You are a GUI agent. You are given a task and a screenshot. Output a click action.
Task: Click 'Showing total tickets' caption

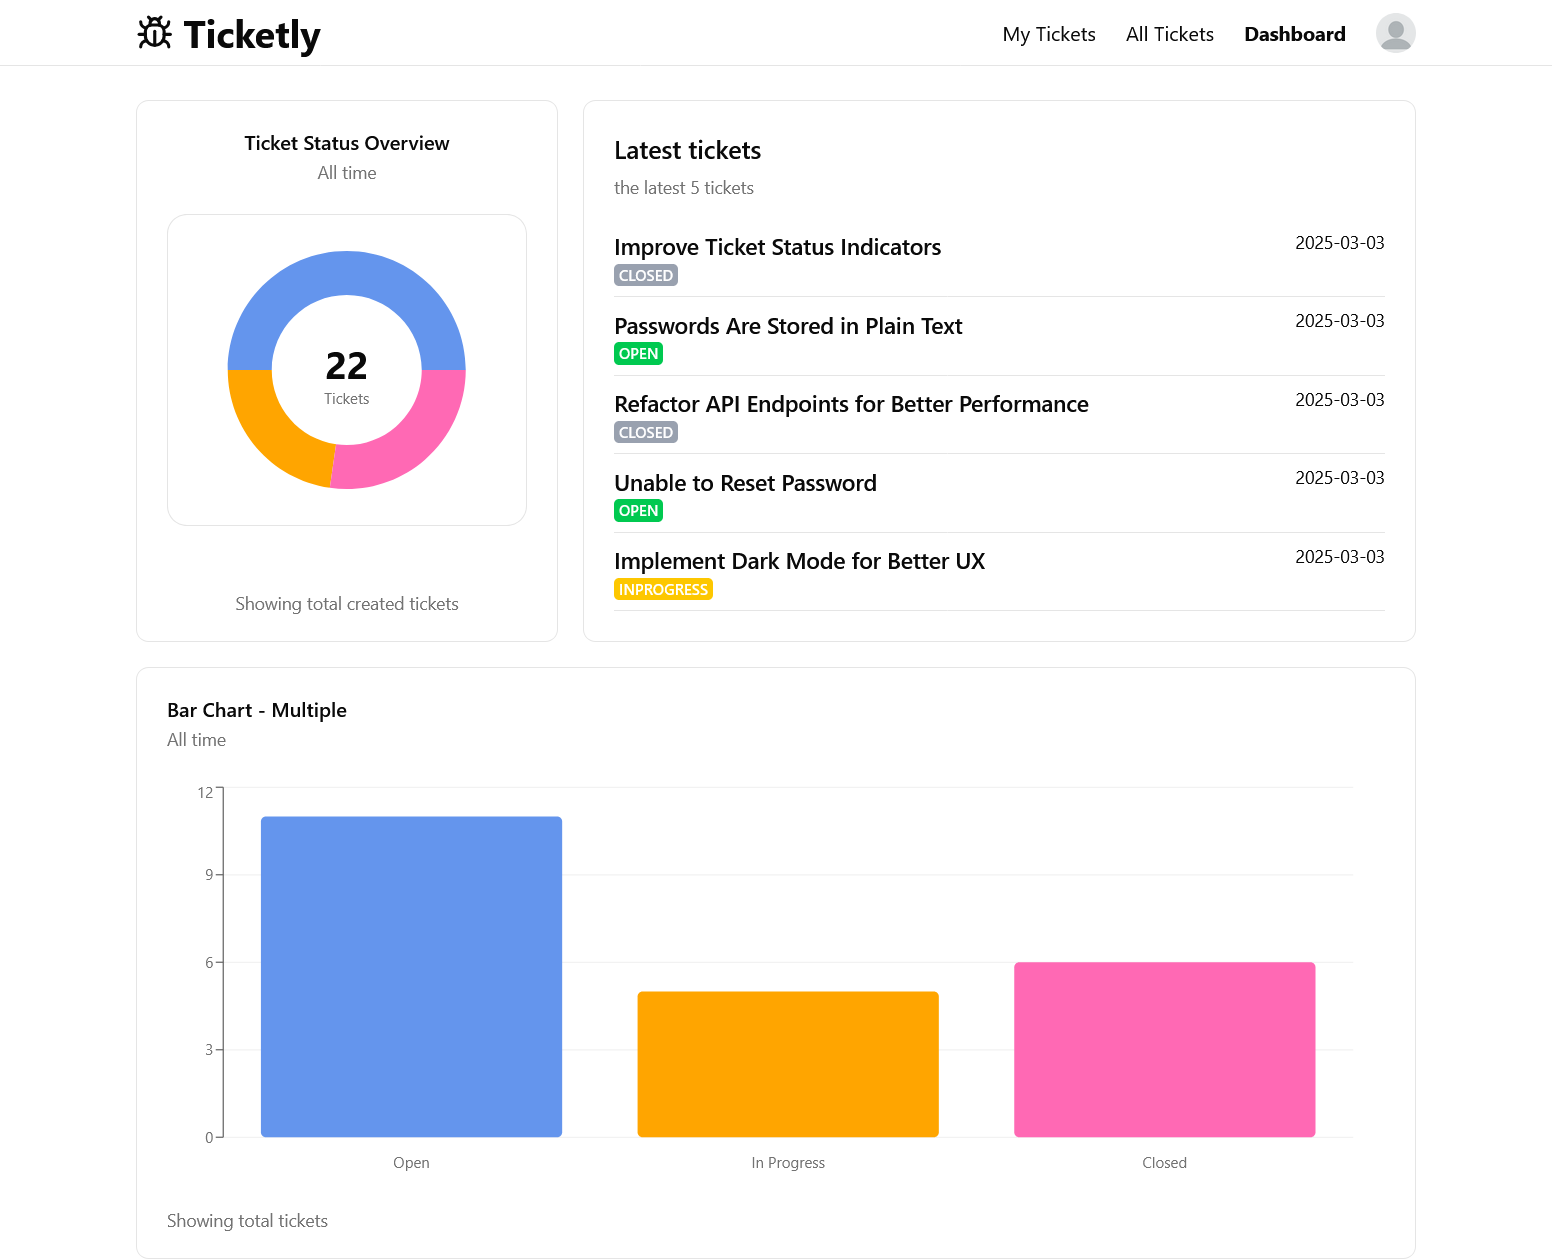pyautogui.click(x=247, y=1221)
